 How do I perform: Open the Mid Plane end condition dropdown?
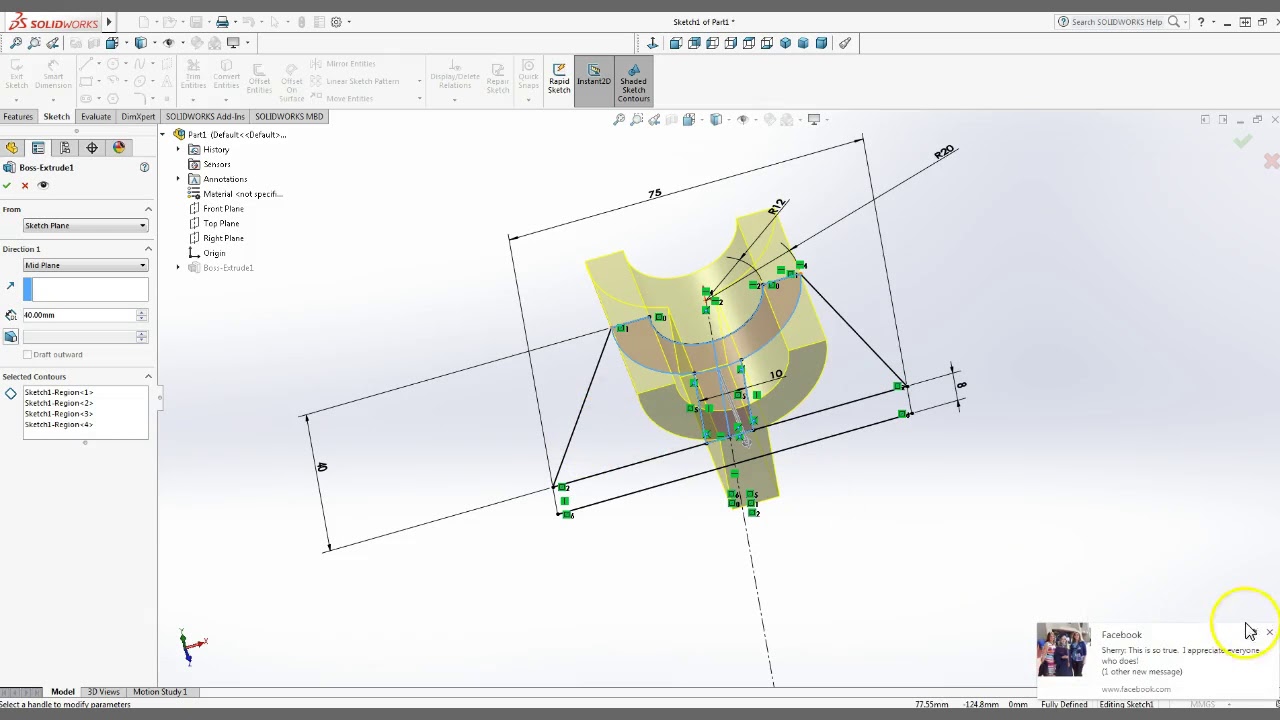coord(85,265)
